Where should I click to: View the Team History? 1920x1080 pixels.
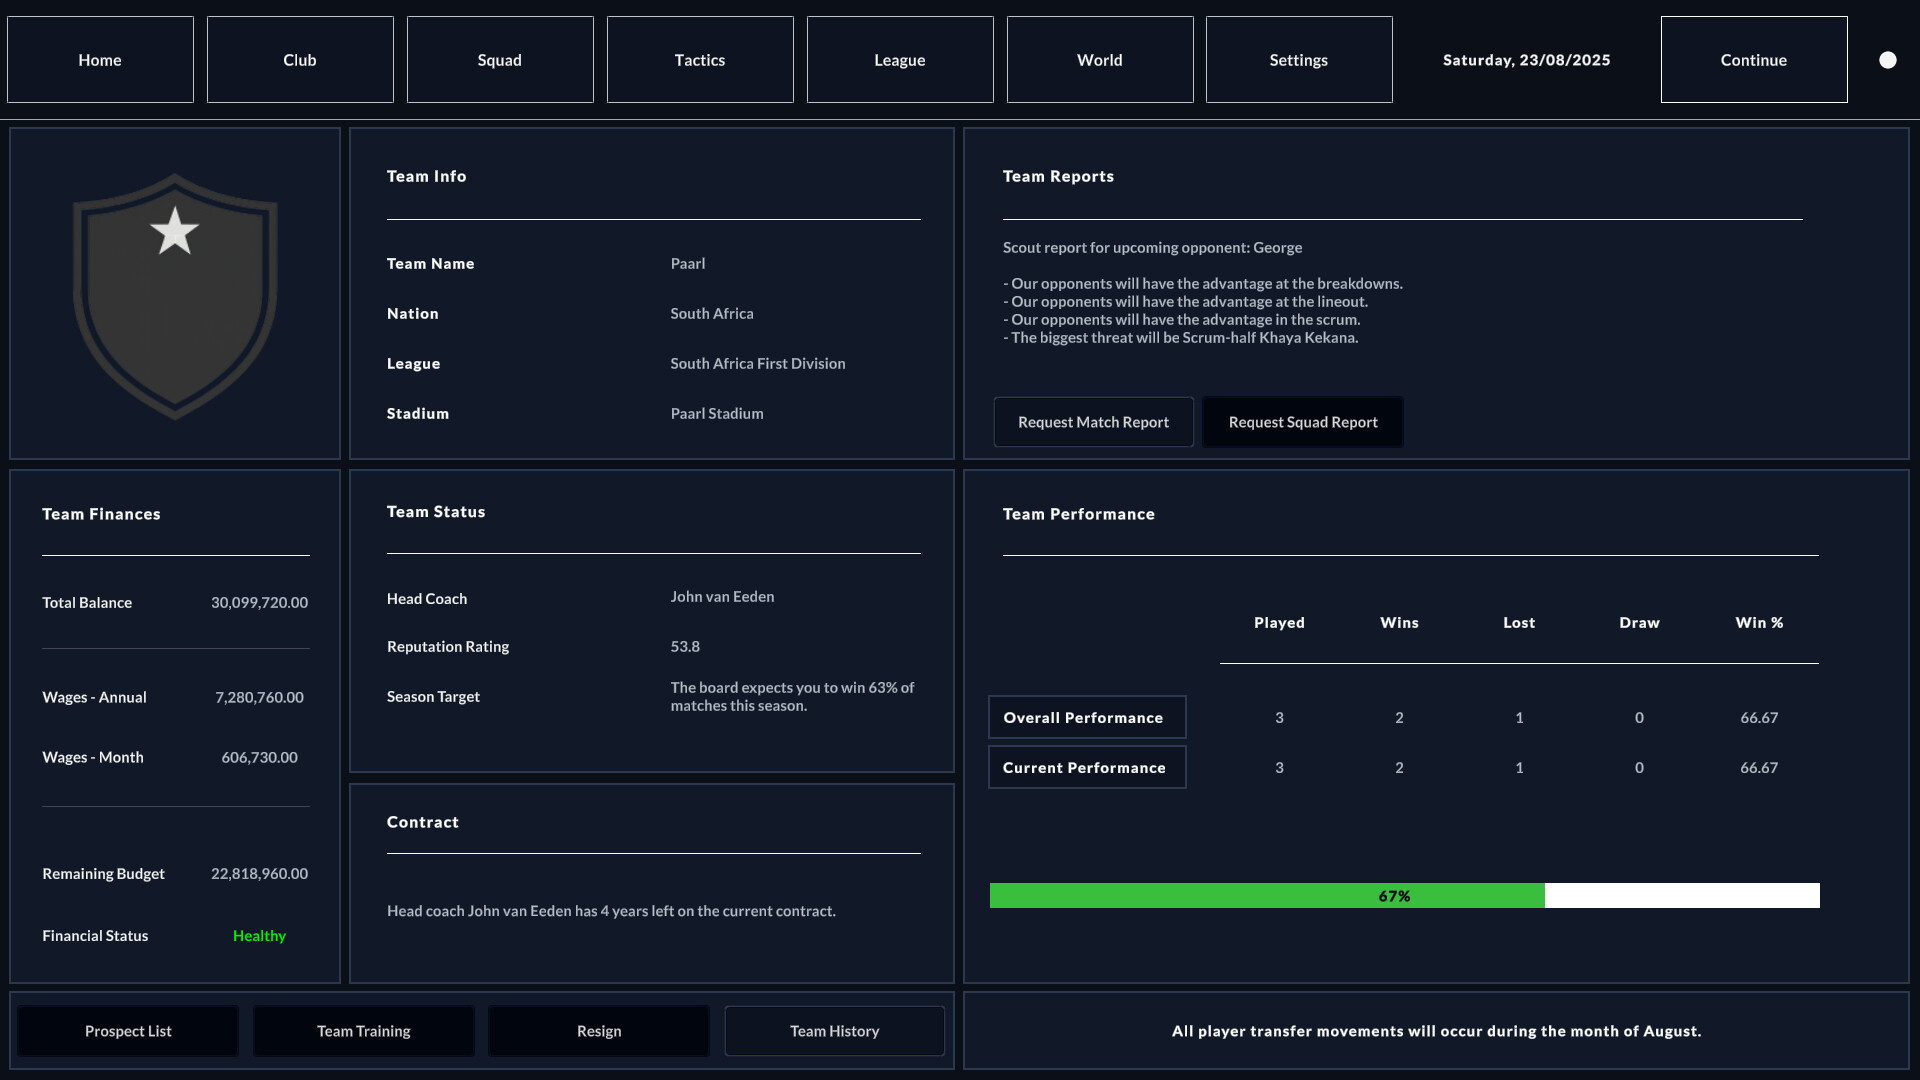(834, 1030)
